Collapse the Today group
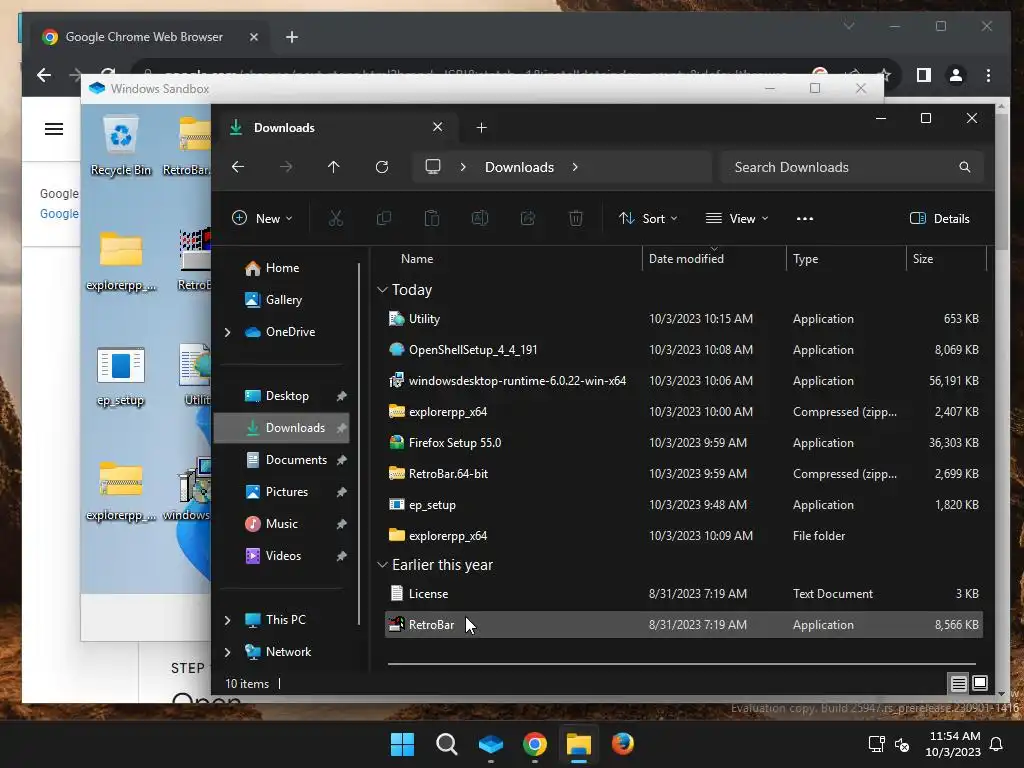This screenshot has width=1024, height=768. pyautogui.click(x=383, y=290)
